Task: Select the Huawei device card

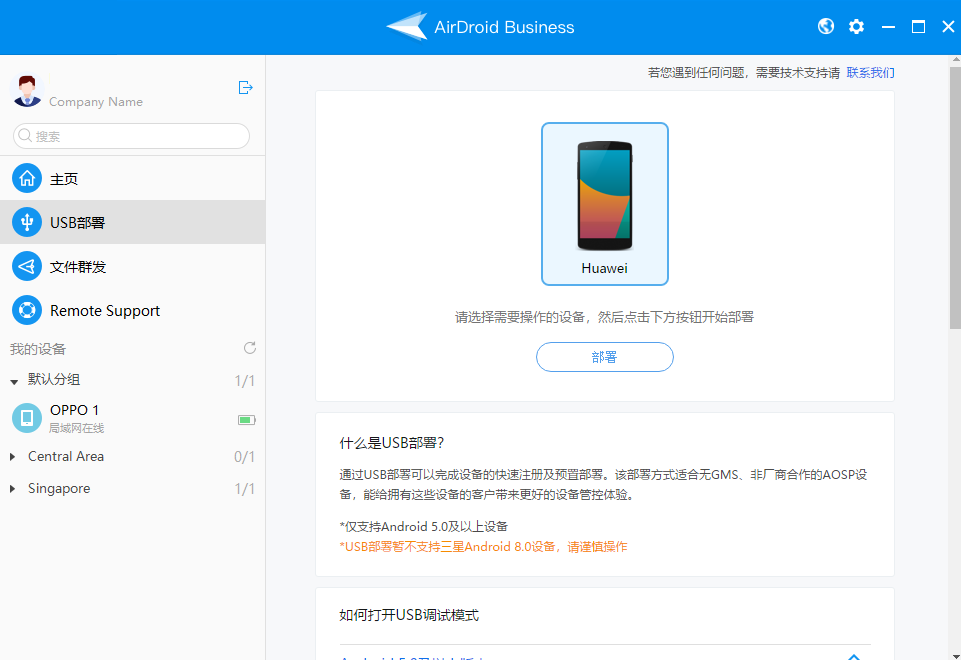Action: pyautogui.click(x=604, y=204)
